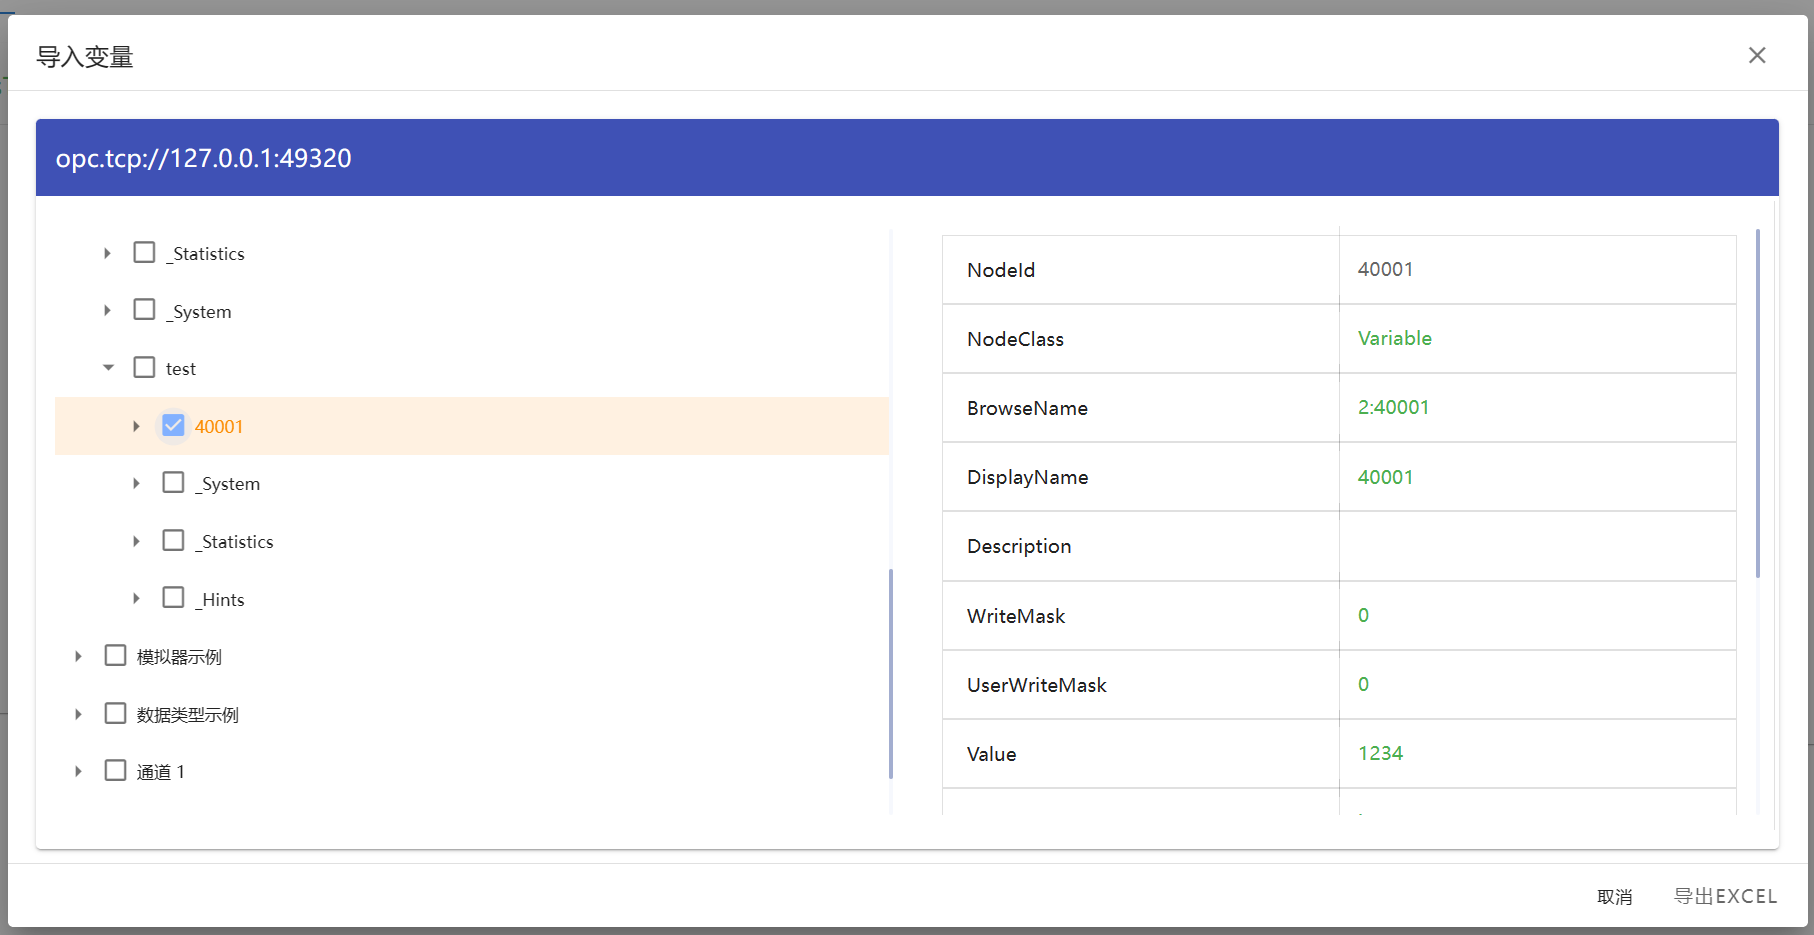The image size is (1814, 935).
Task: Expand the 数据类型示例 node
Action: (78, 714)
